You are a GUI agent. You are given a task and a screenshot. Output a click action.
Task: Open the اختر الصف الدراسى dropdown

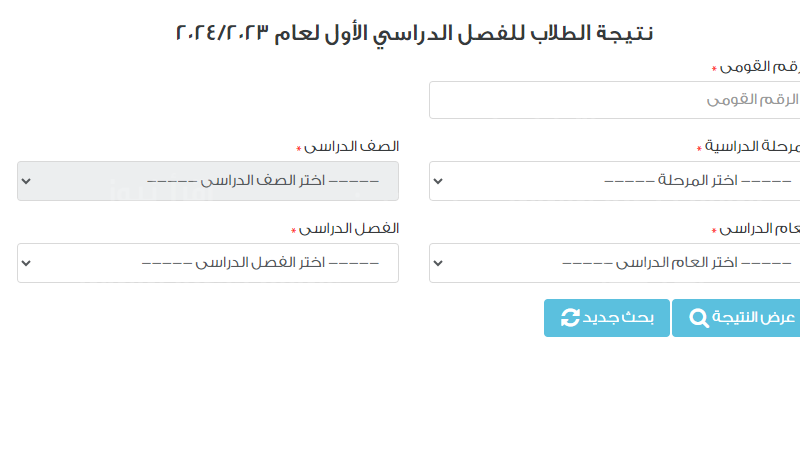[208, 182]
